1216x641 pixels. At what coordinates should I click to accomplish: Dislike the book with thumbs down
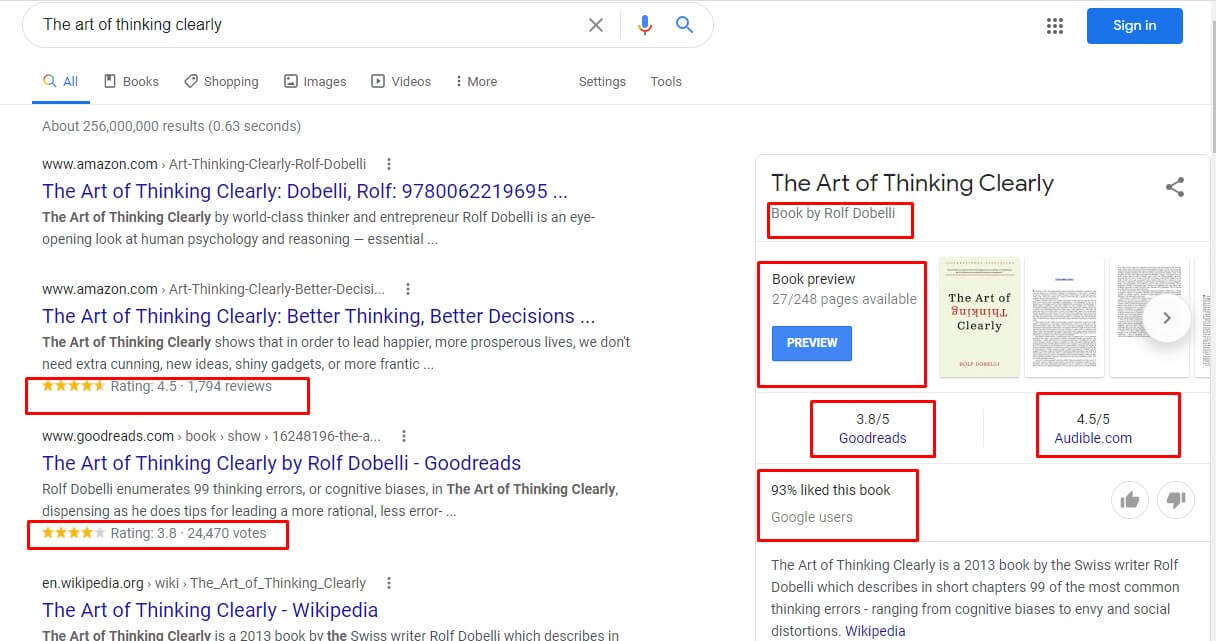1176,500
